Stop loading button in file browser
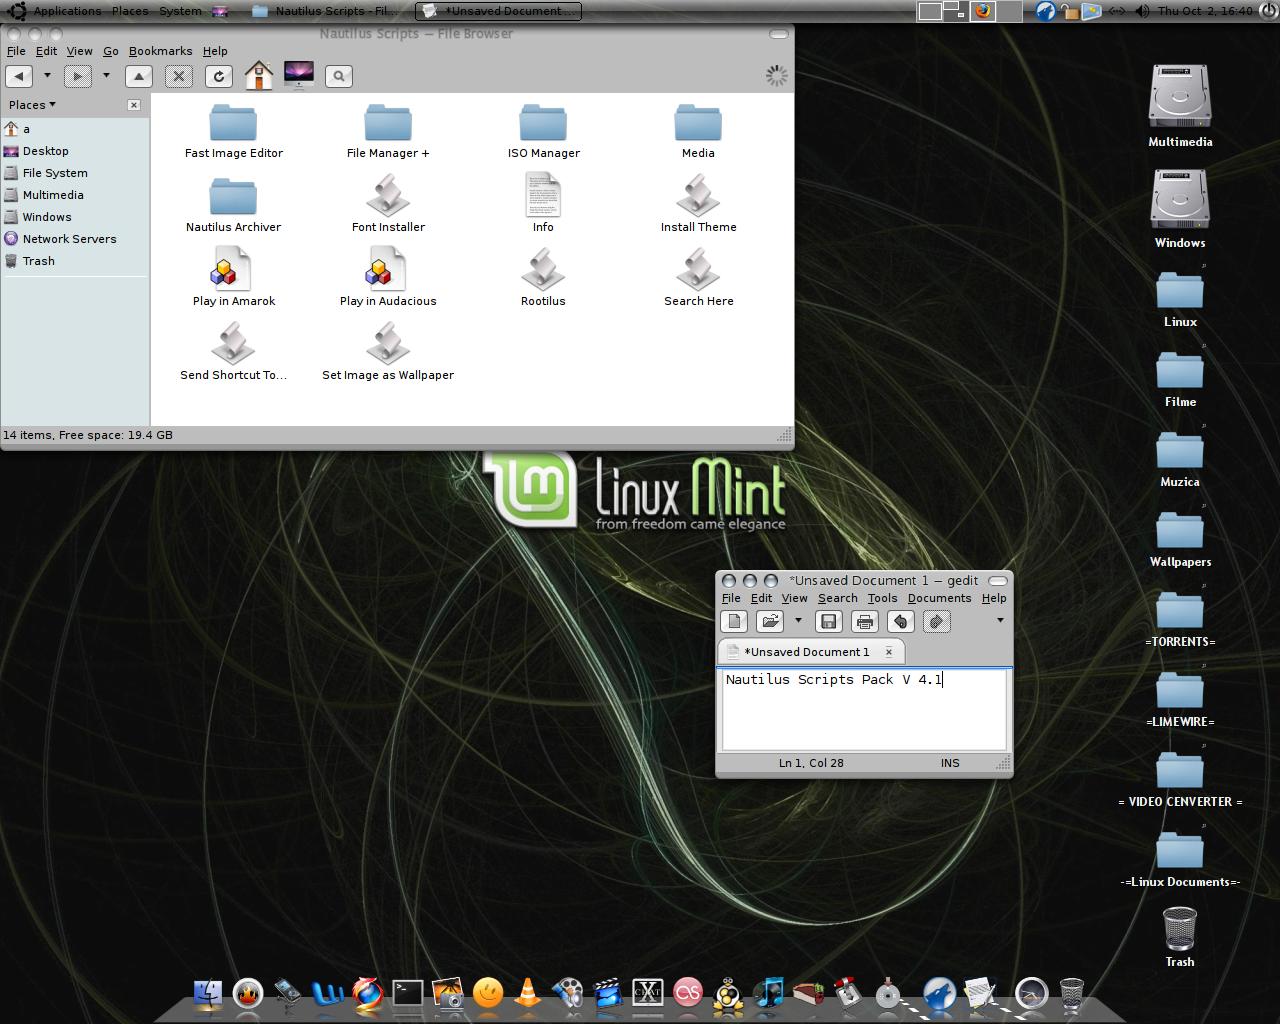The image size is (1280, 1024). [179, 76]
